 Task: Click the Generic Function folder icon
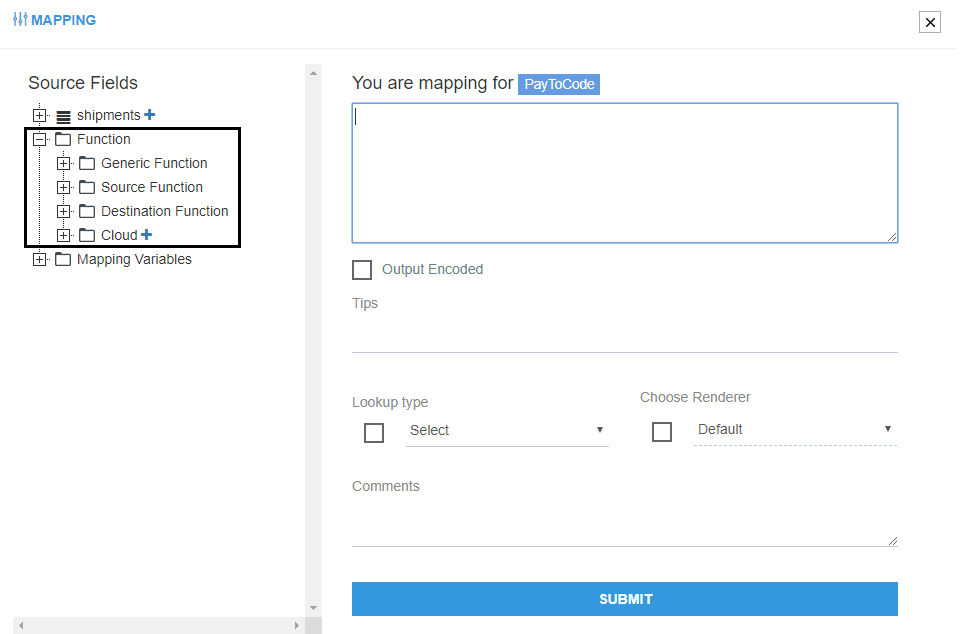(x=87, y=163)
